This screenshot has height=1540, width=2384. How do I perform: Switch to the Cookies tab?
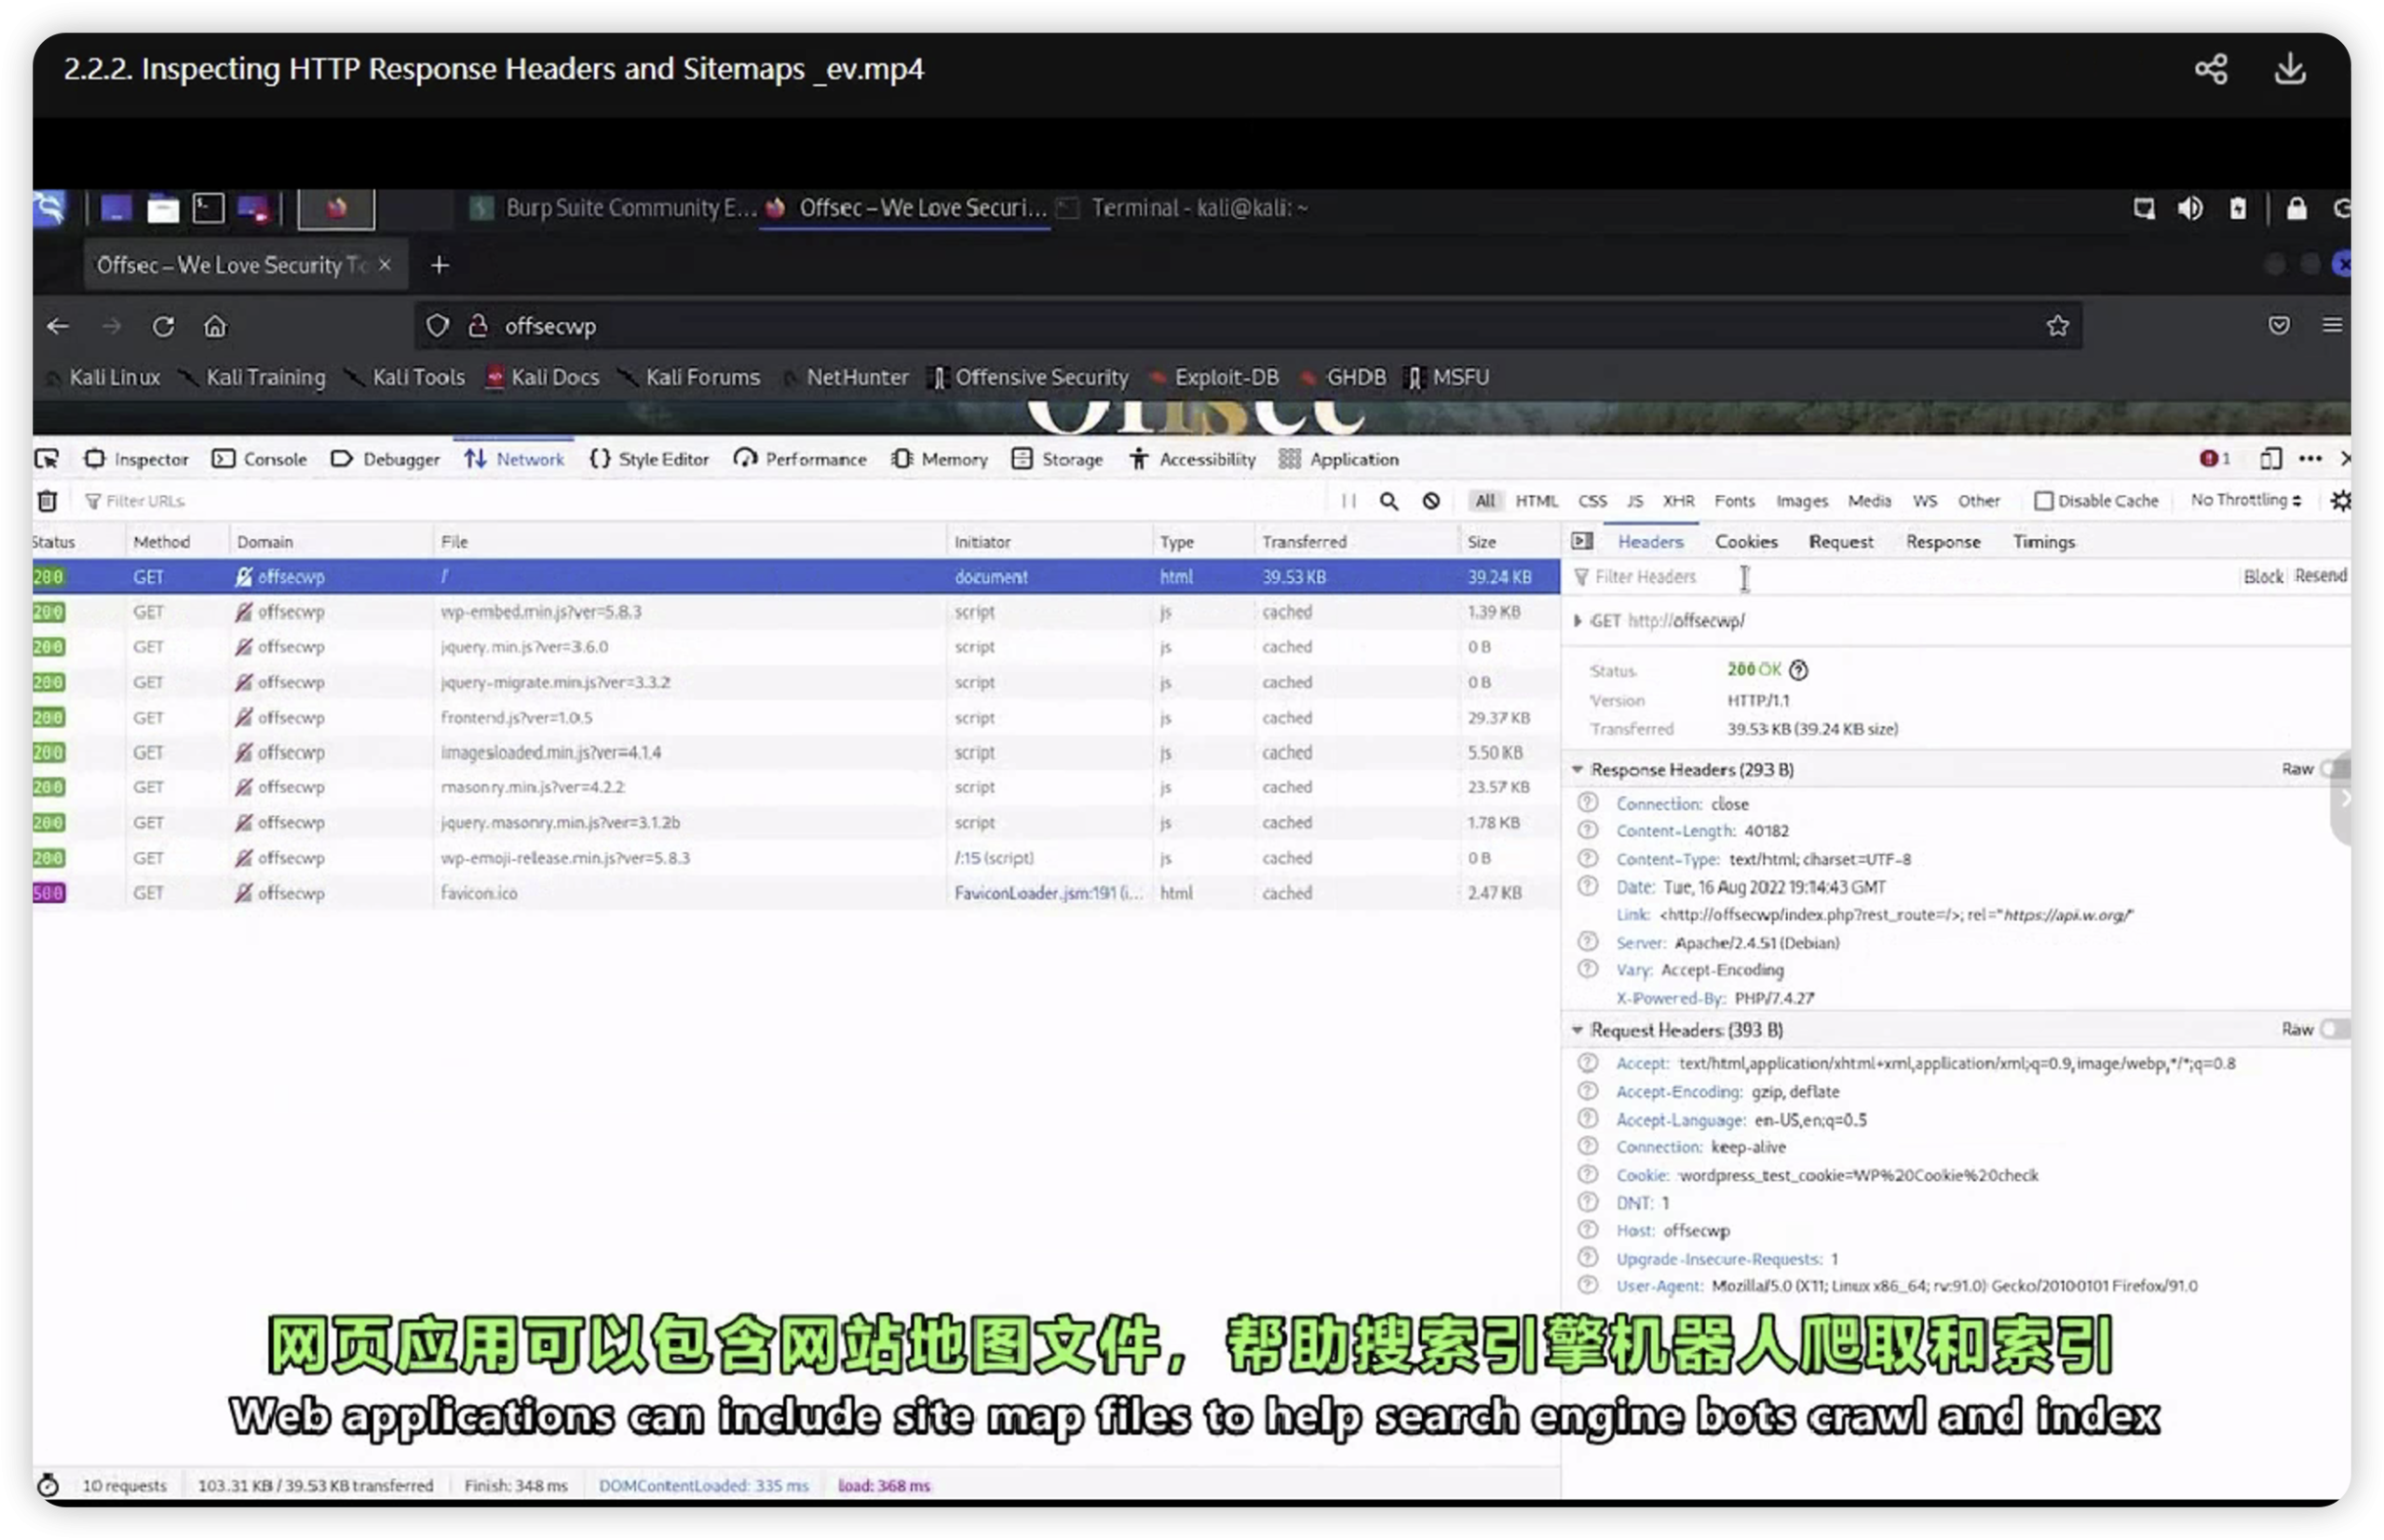pyautogui.click(x=1746, y=542)
